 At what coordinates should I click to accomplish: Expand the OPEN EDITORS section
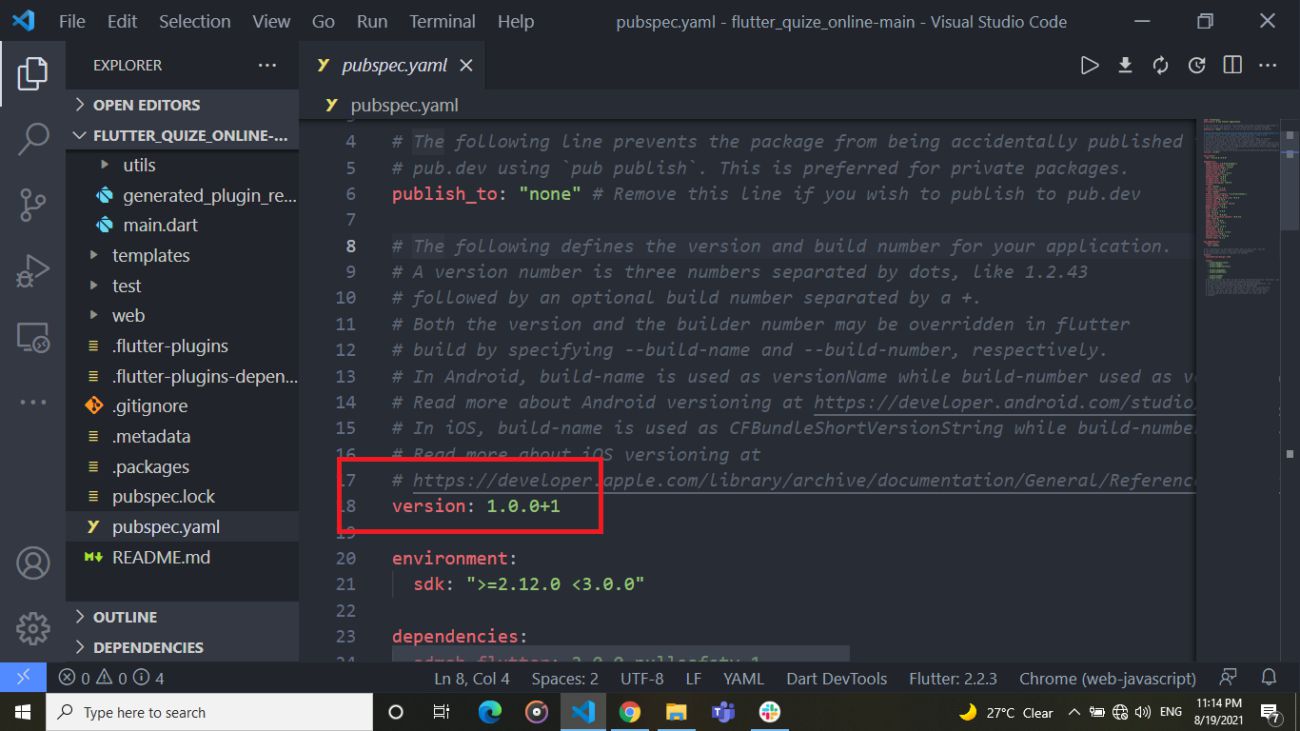(x=146, y=105)
